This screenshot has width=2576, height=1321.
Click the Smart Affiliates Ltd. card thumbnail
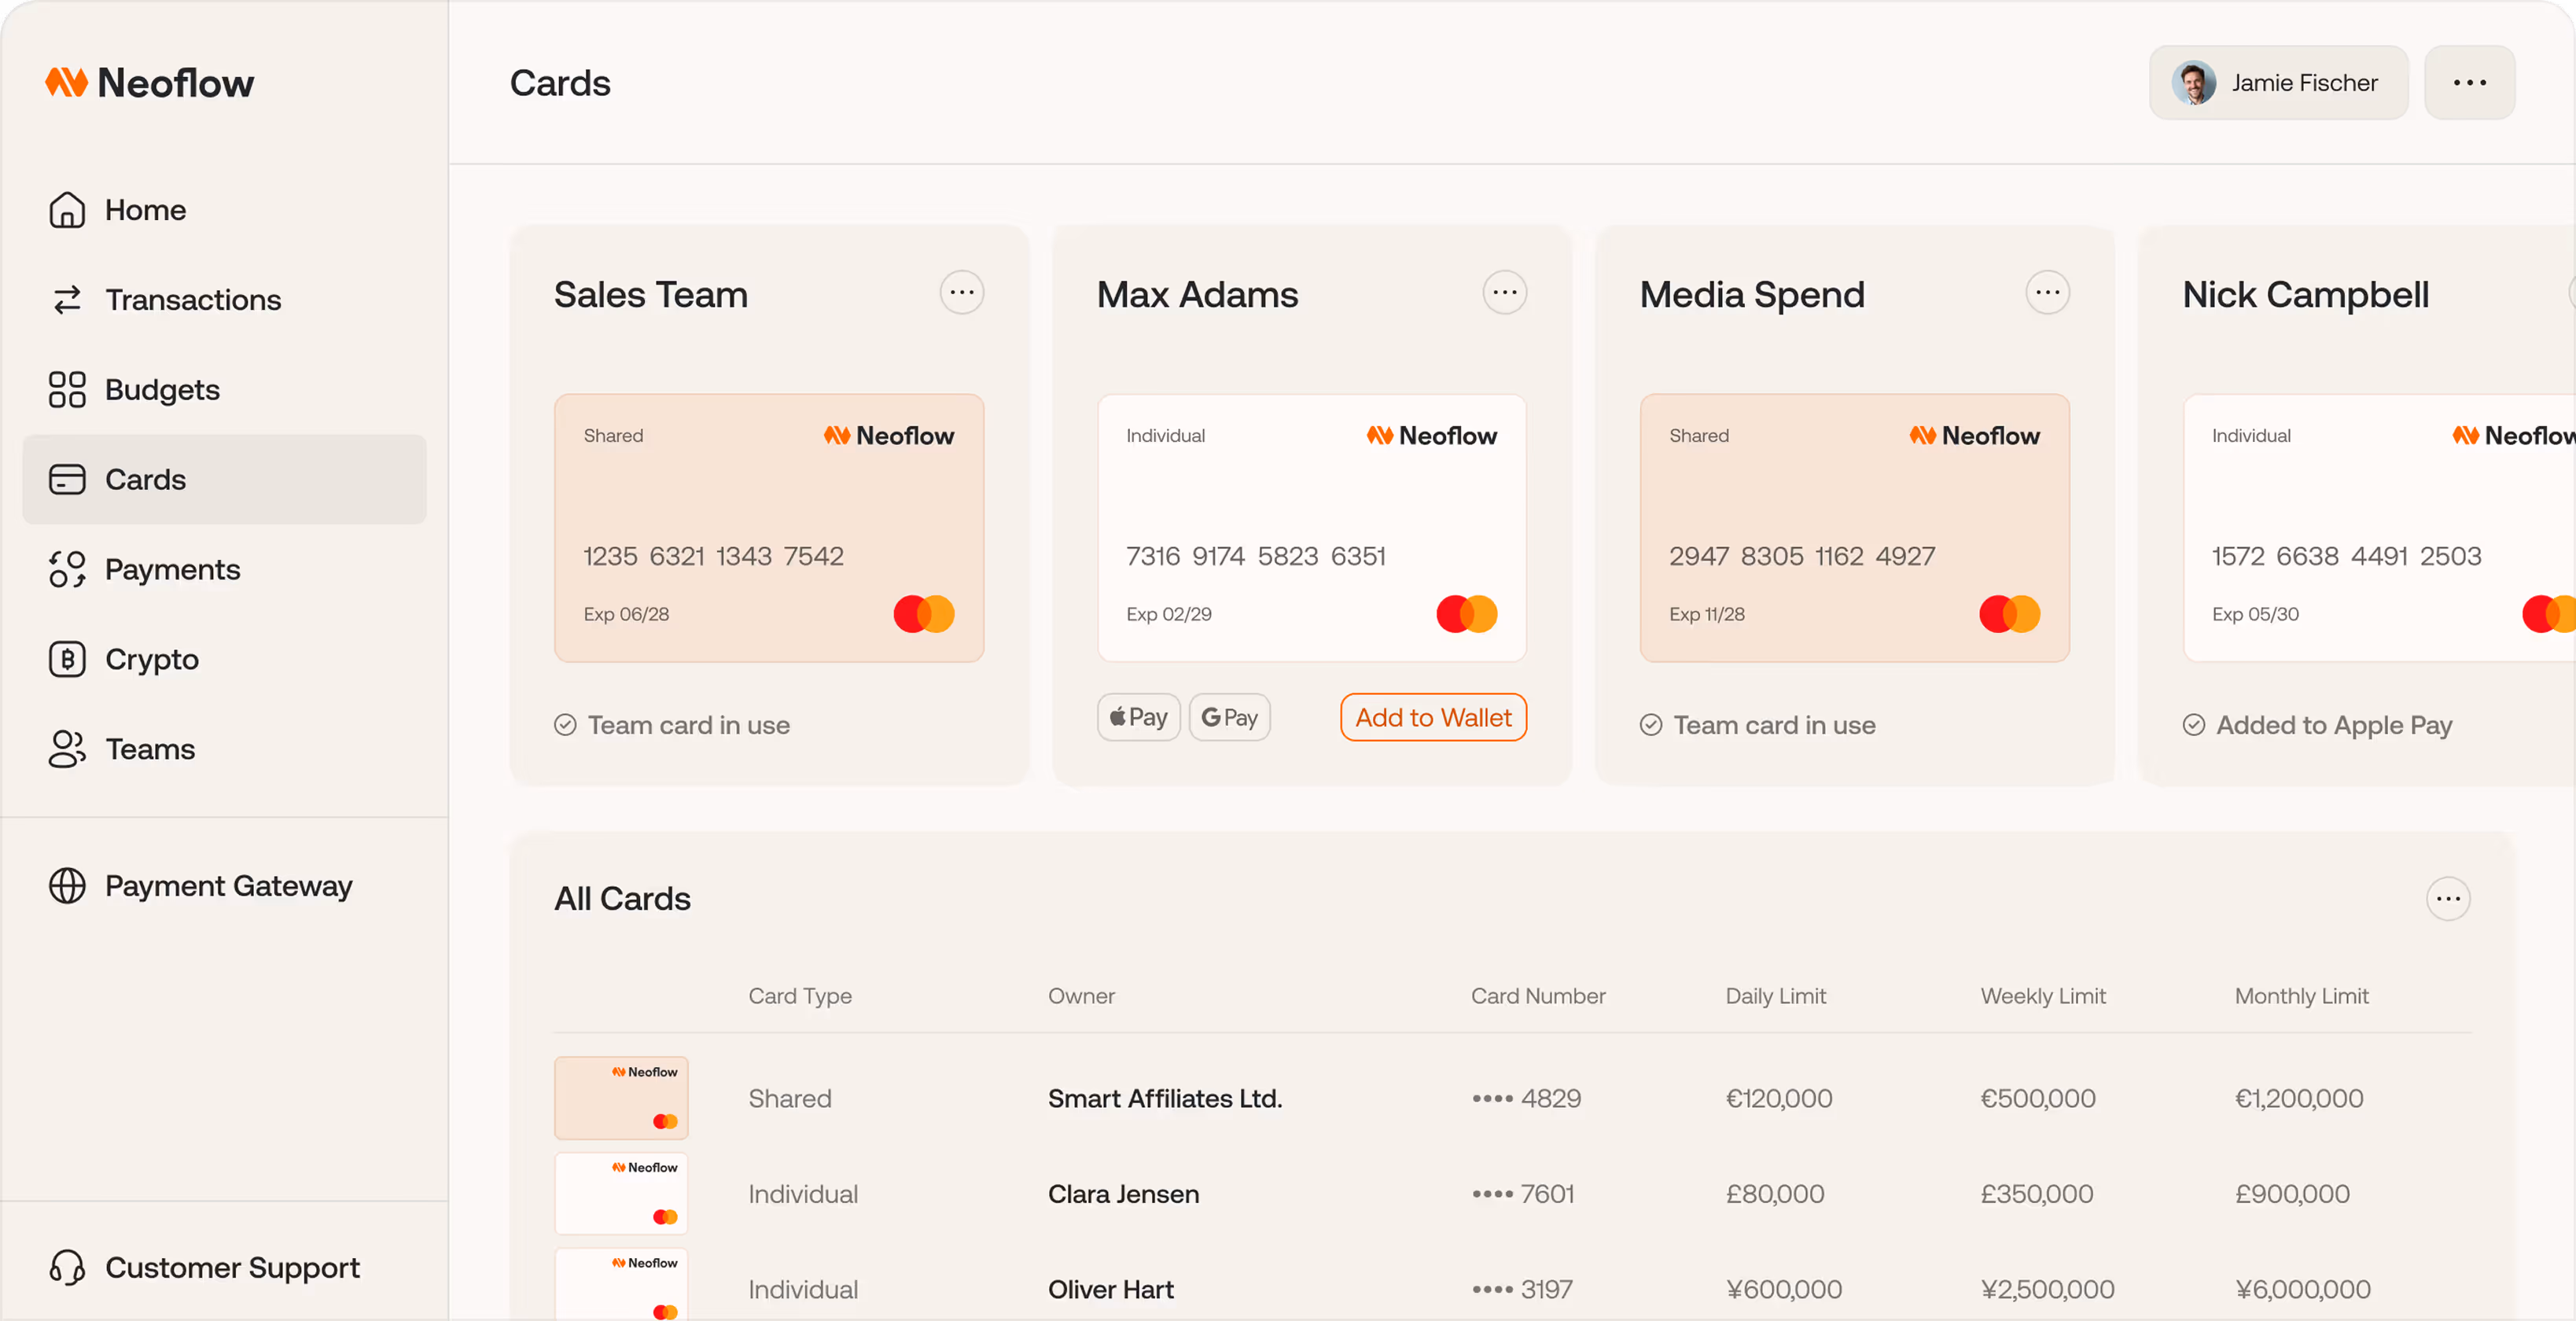[x=621, y=1097]
